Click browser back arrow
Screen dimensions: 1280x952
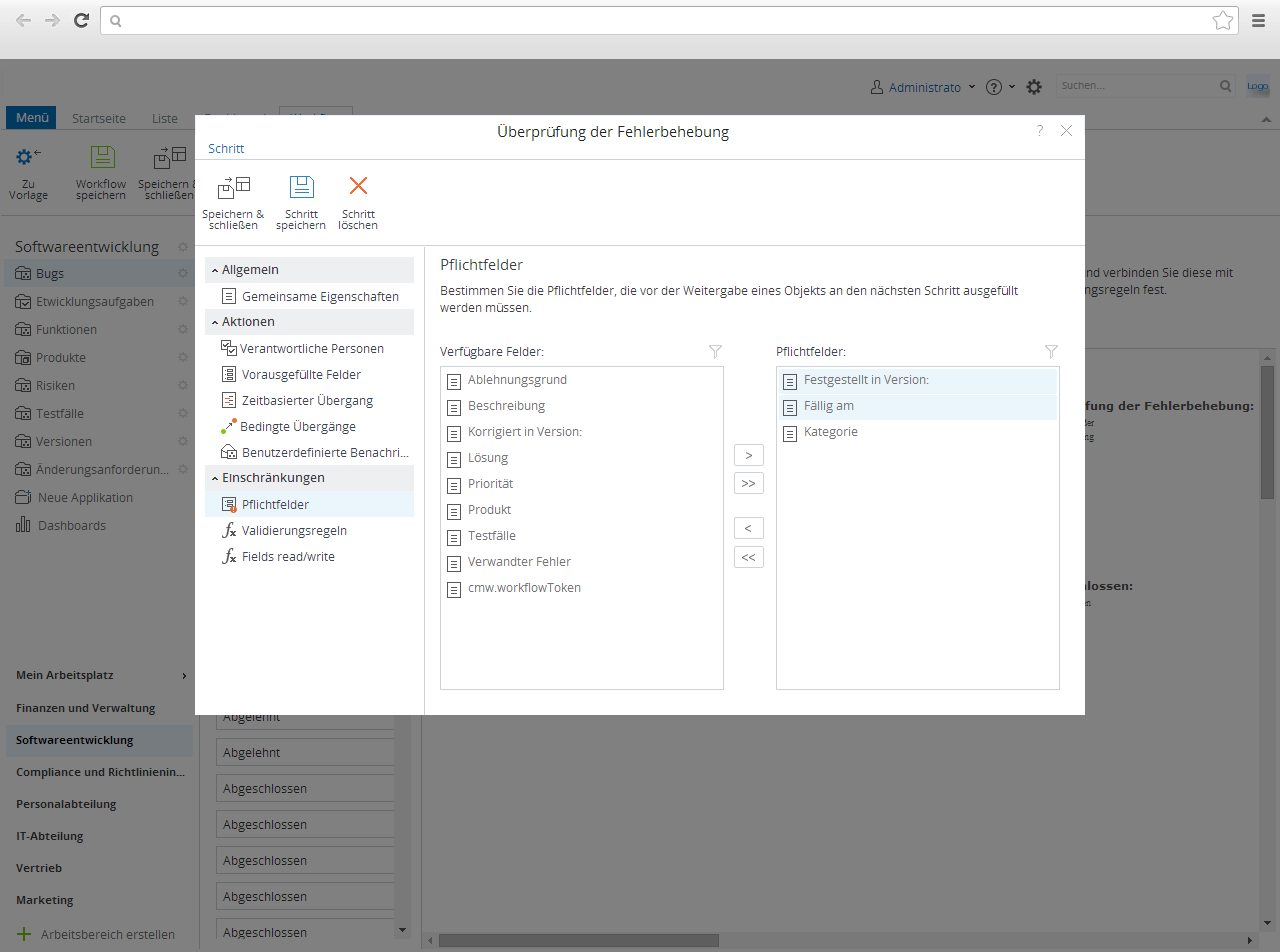click(x=23, y=20)
